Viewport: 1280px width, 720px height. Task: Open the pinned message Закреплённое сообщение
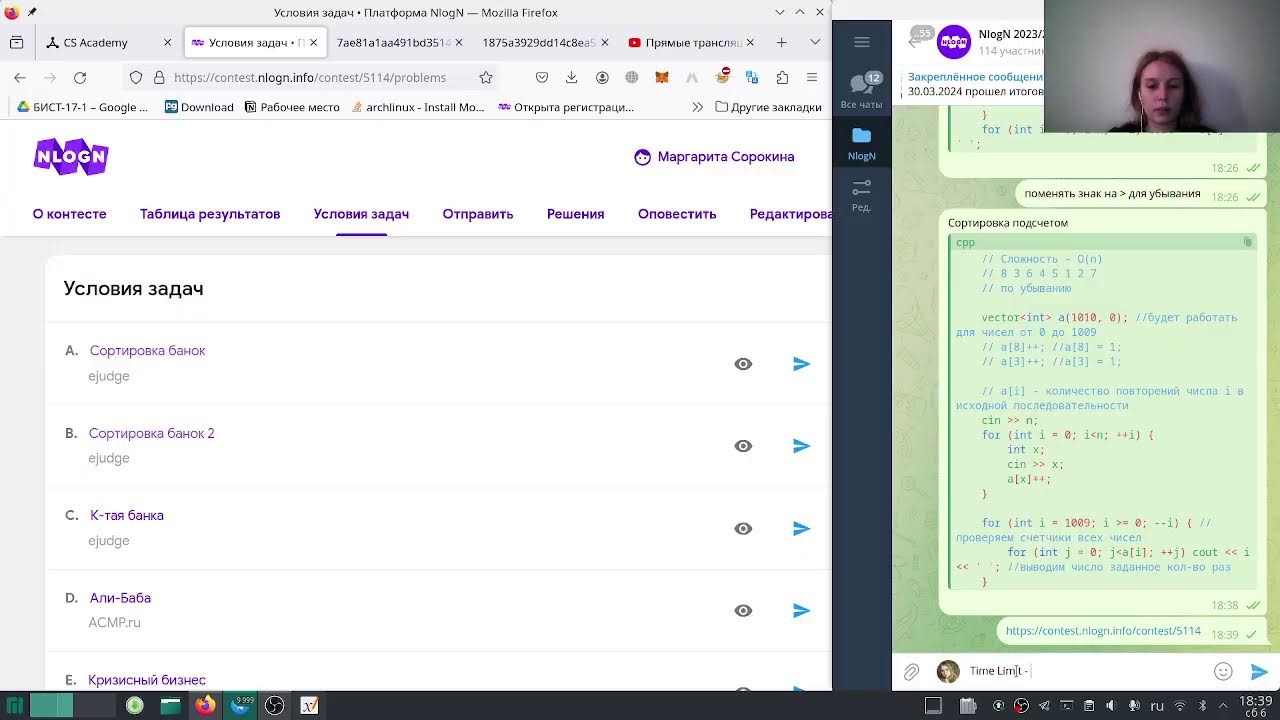coord(975,84)
